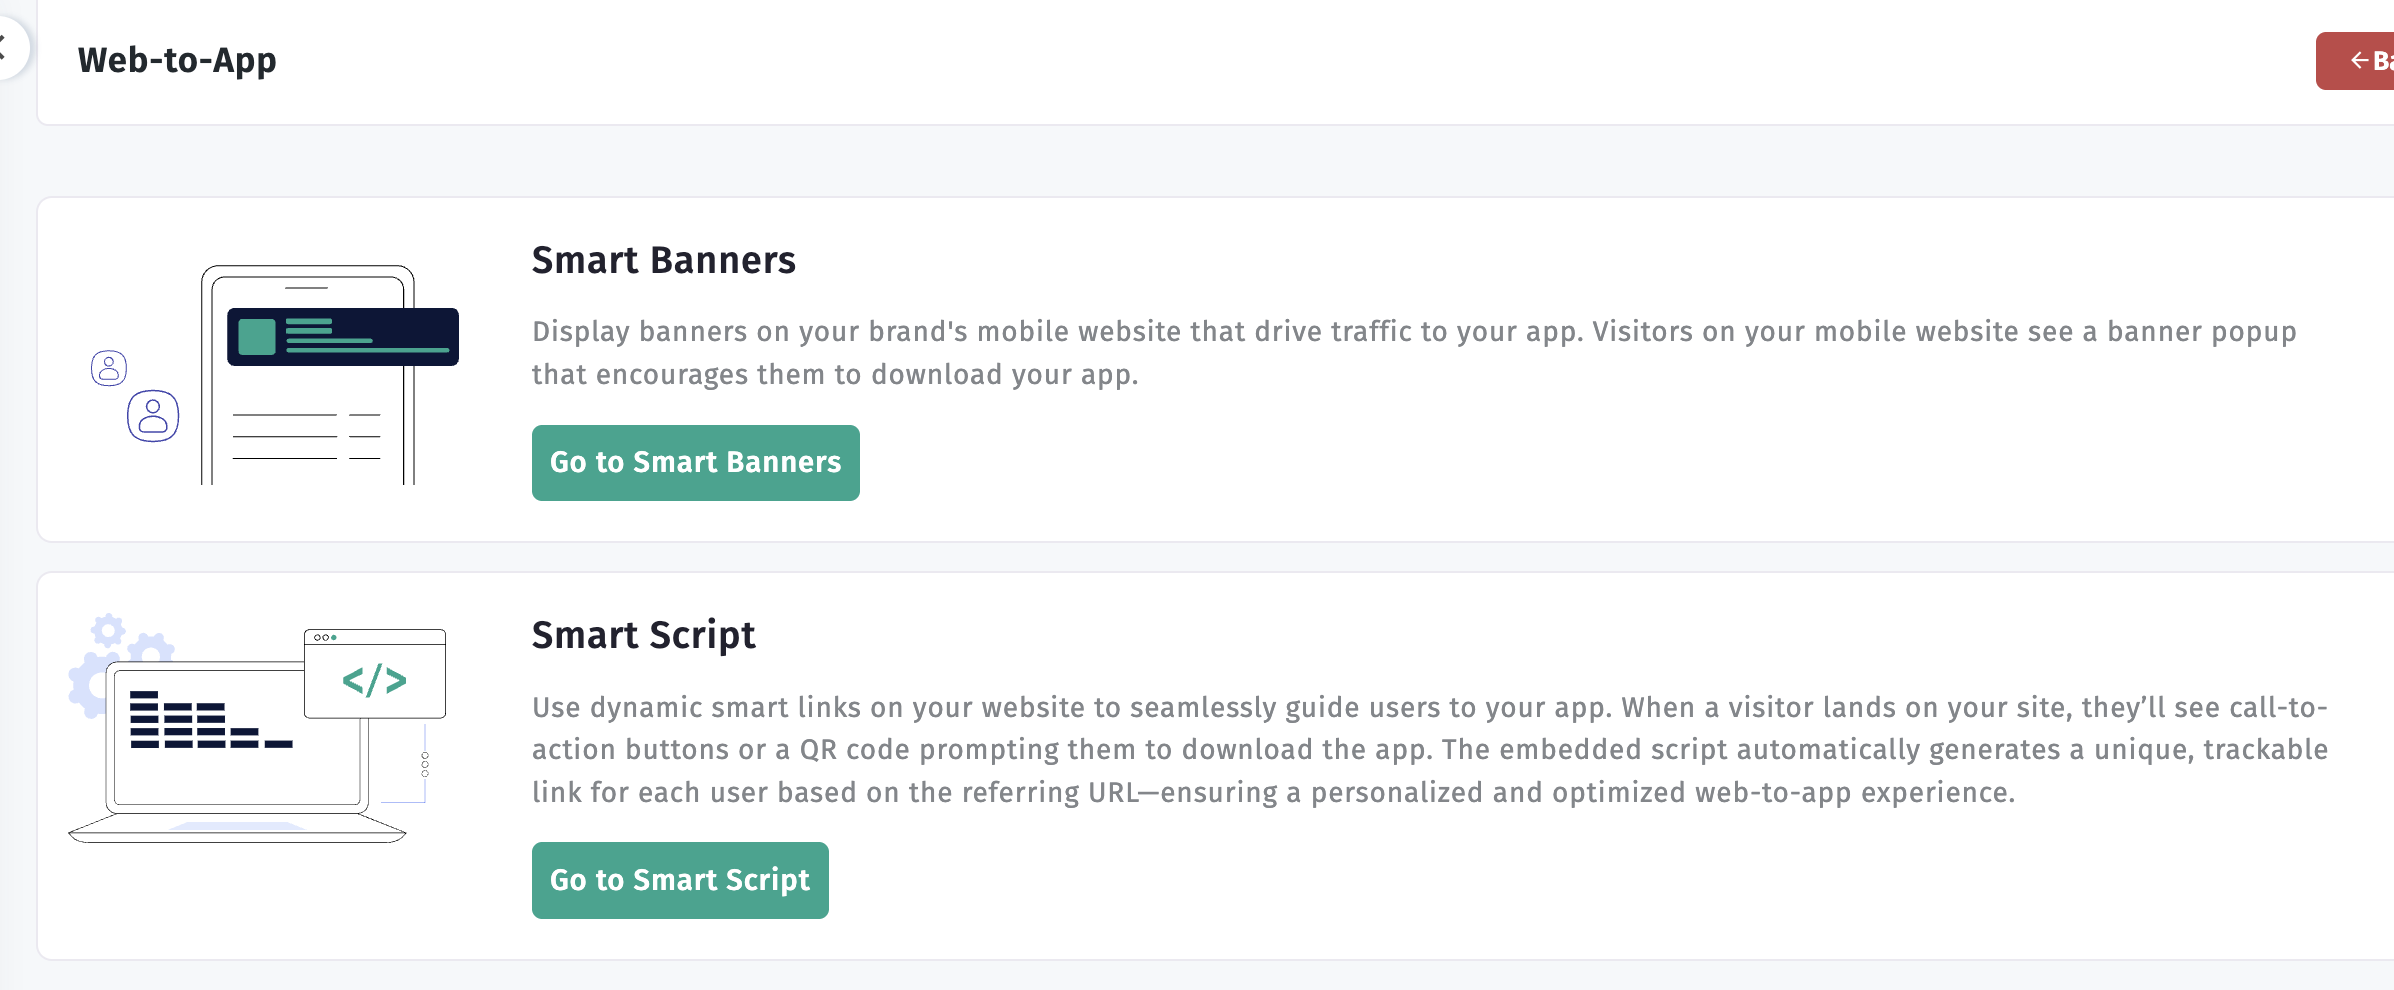
Task: Click the larger user avatar icon
Action: (x=153, y=416)
